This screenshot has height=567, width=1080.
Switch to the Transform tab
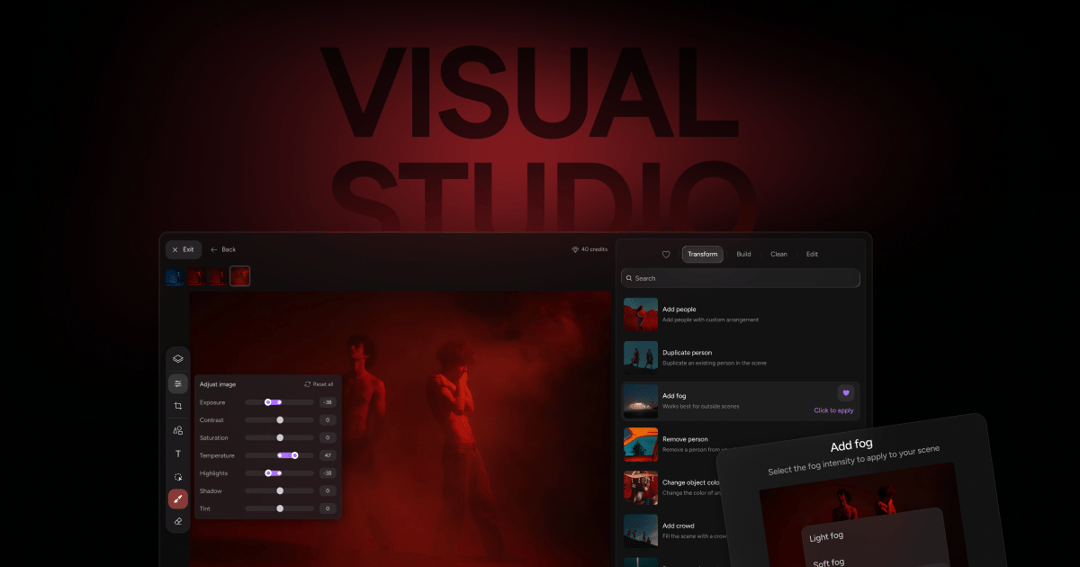pyautogui.click(x=703, y=254)
